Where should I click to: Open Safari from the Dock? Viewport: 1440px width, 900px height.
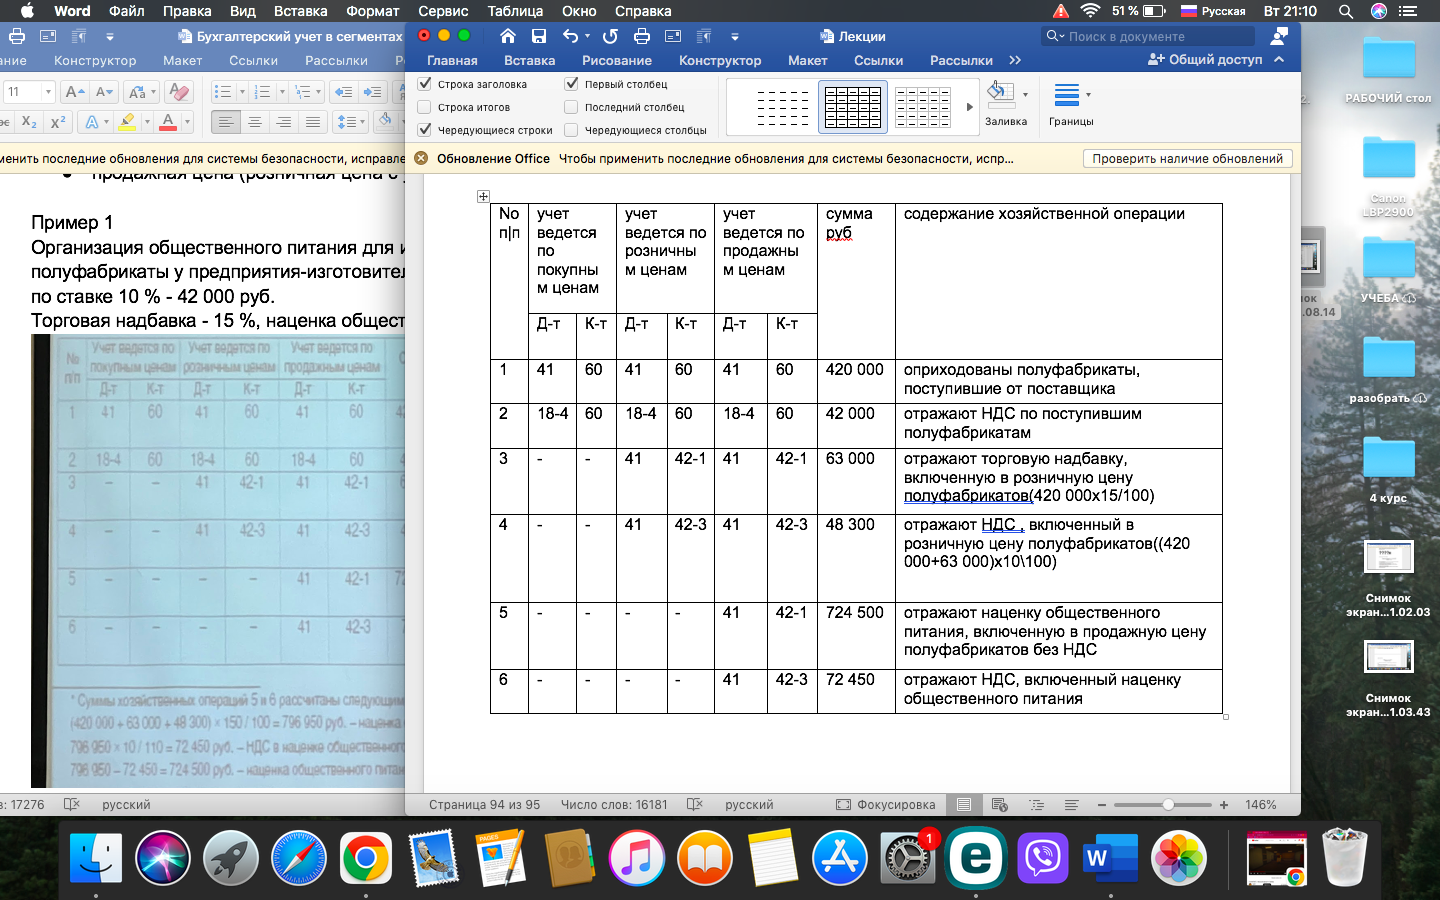298,857
